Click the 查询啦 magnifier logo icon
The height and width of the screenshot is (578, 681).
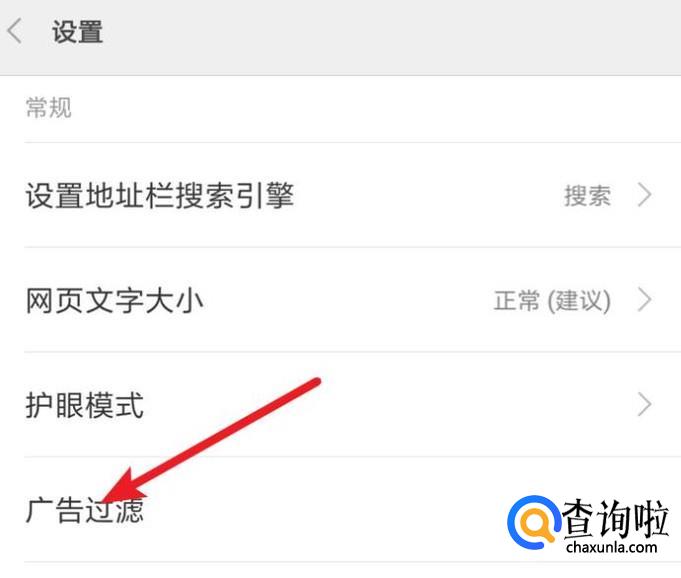(x=533, y=522)
